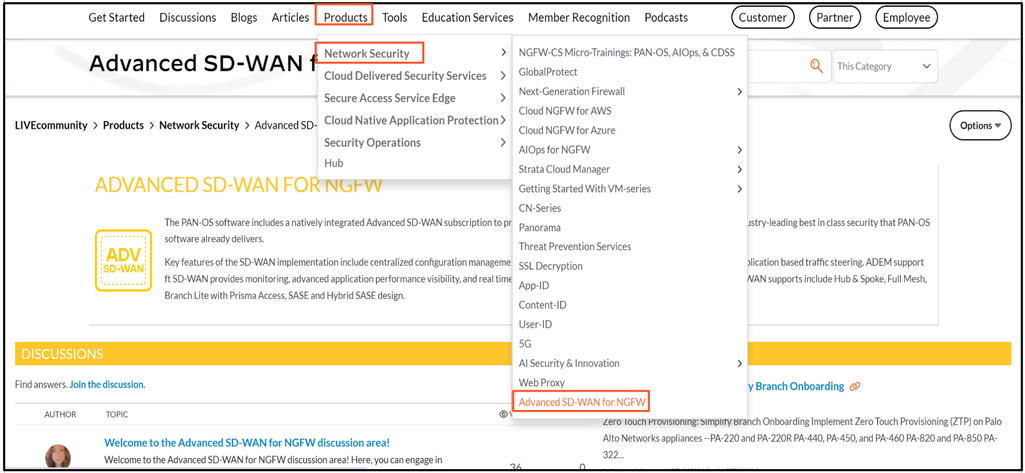Image resolution: width=1025 pixels, height=473 pixels.
Task: Choose AI Security & Innovation entry
Action: coord(569,363)
